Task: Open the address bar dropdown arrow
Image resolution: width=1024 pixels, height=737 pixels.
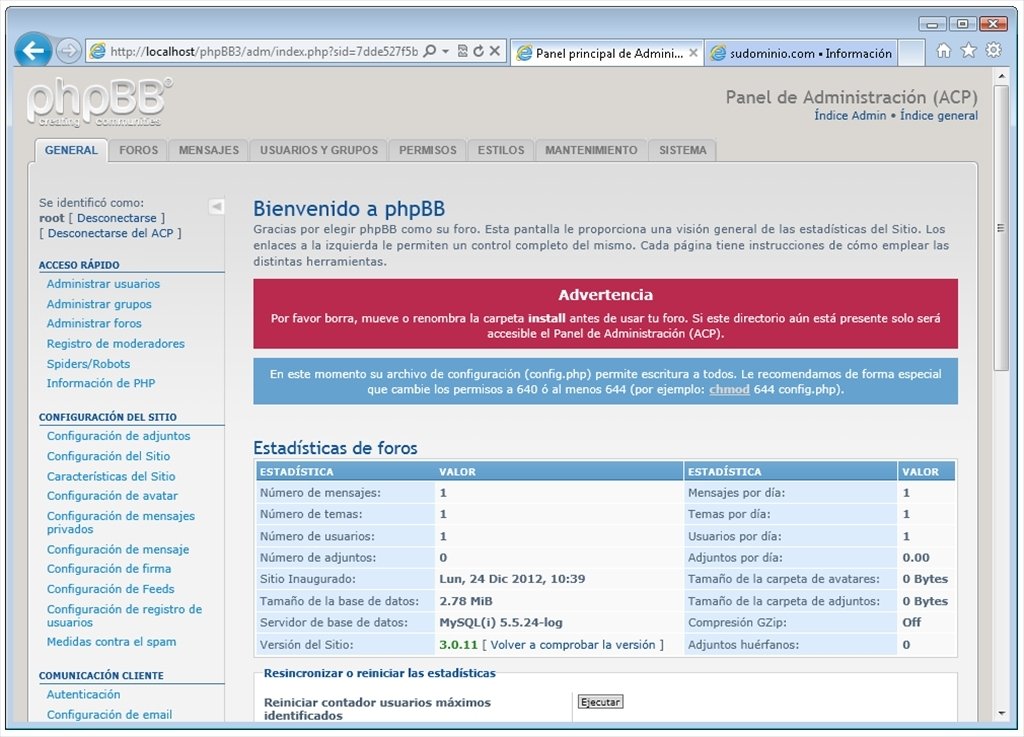Action: tap(445, 51)
